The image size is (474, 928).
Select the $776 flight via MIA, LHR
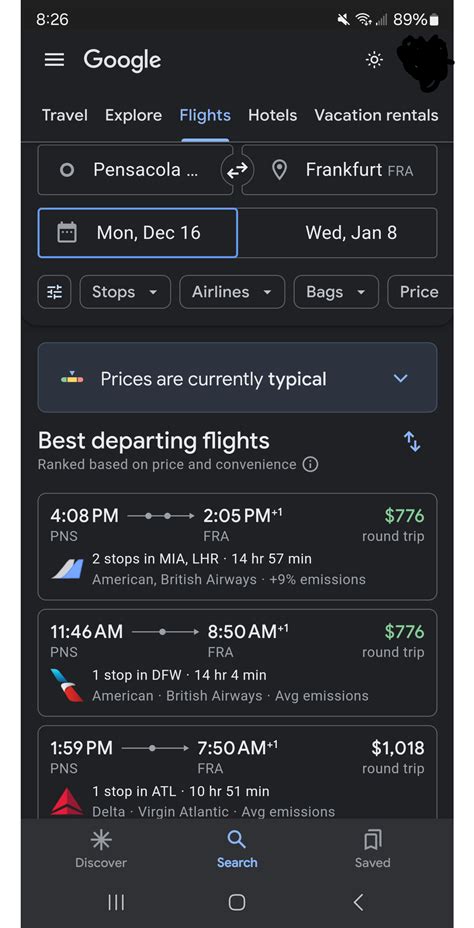(x=237, y=547)
